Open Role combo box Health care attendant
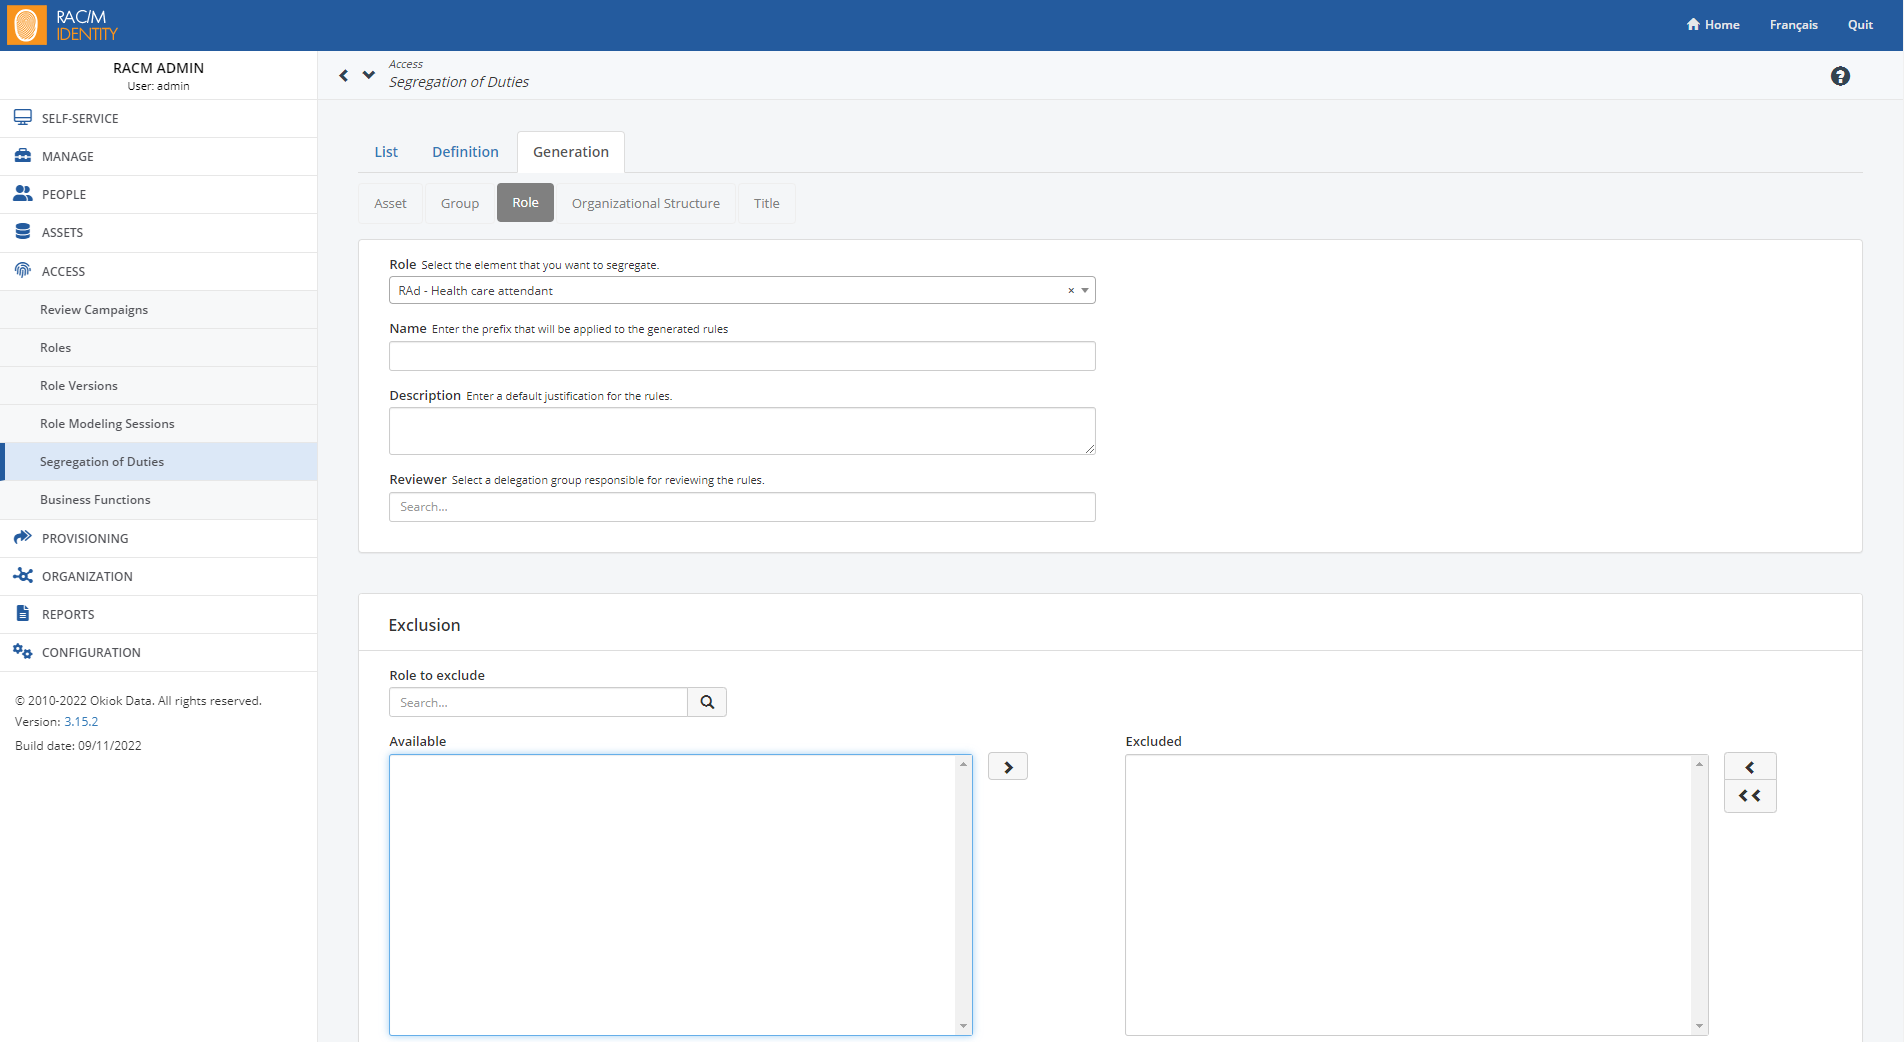Screen dimensions: 1904x1042 click(x=742, y=291)
